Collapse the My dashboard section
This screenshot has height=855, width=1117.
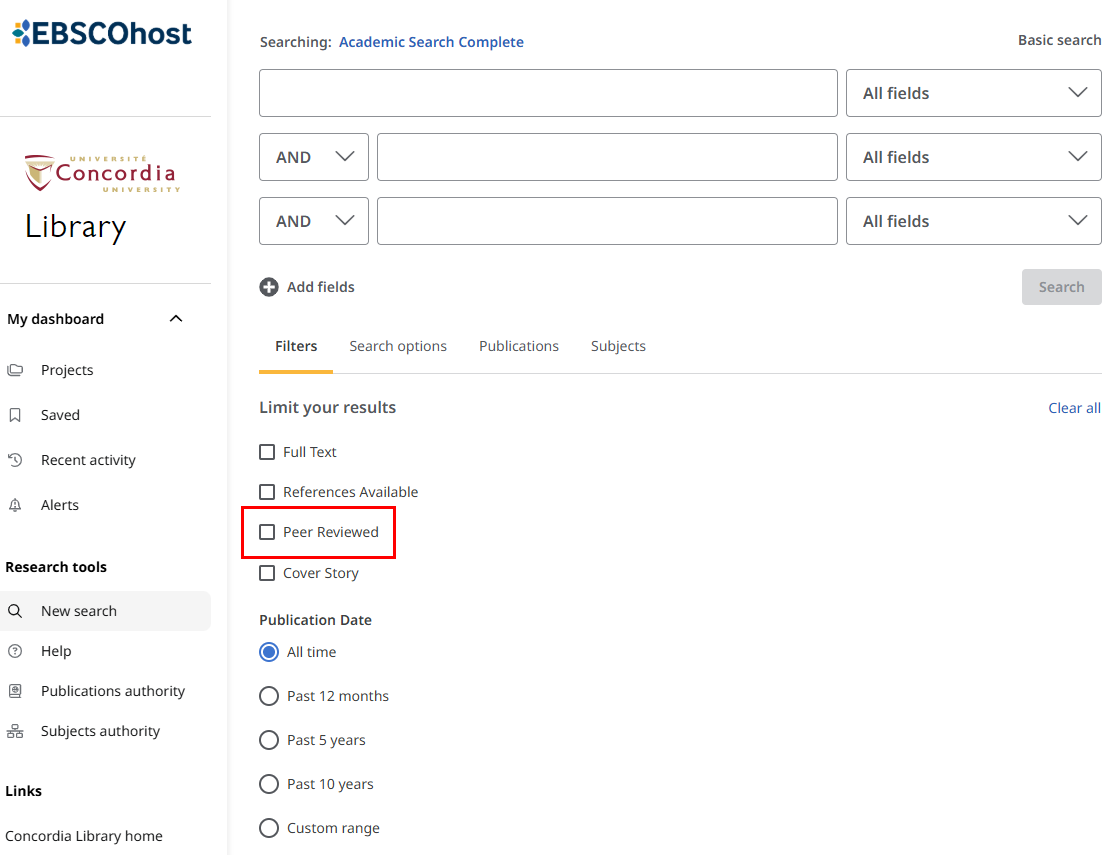(176, 319)
